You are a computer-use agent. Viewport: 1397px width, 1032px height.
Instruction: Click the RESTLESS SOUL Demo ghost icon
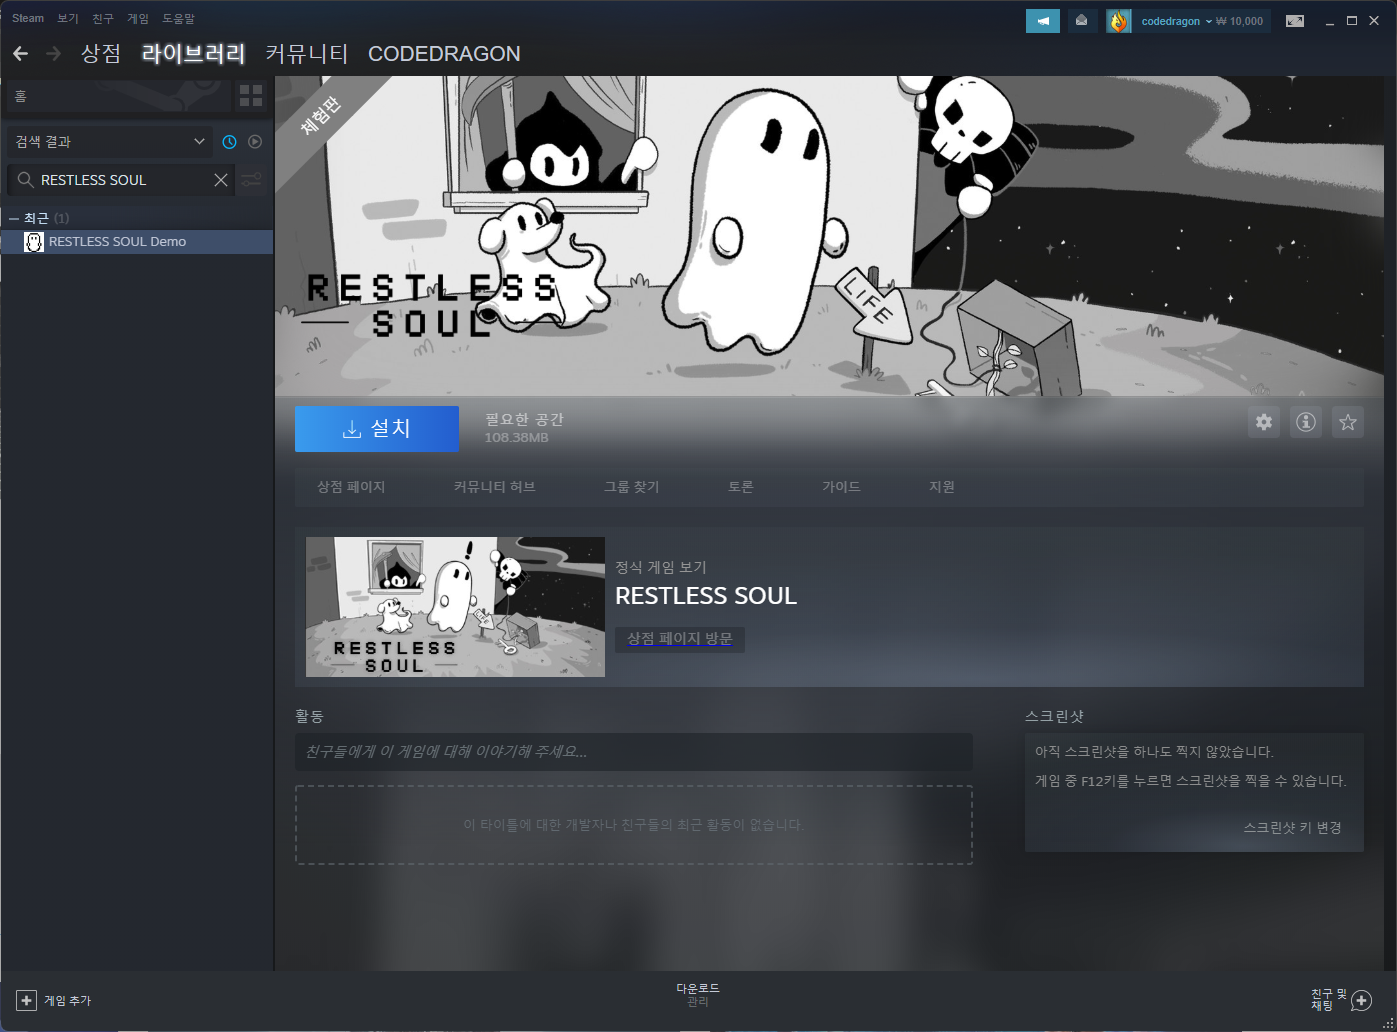[34, 242]
